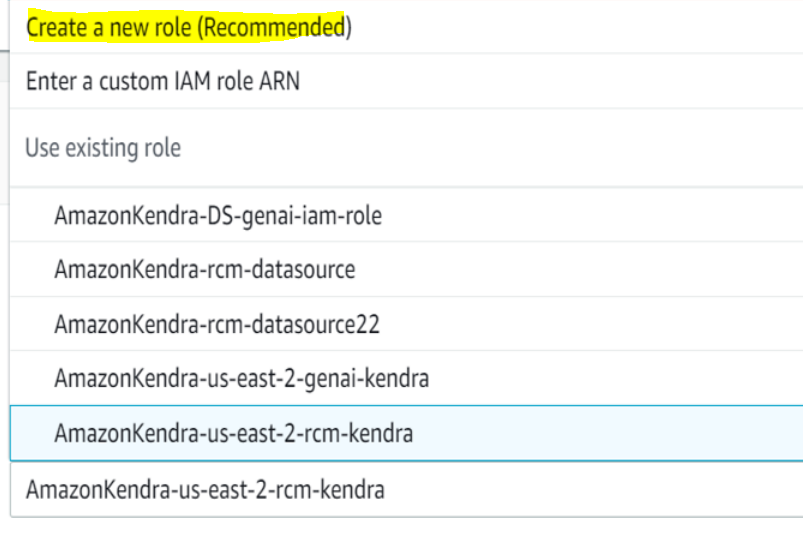The image size is (803, 534).
Task: Select Enter a custom IAM role ARN
Action: click(x=407, y=81)
